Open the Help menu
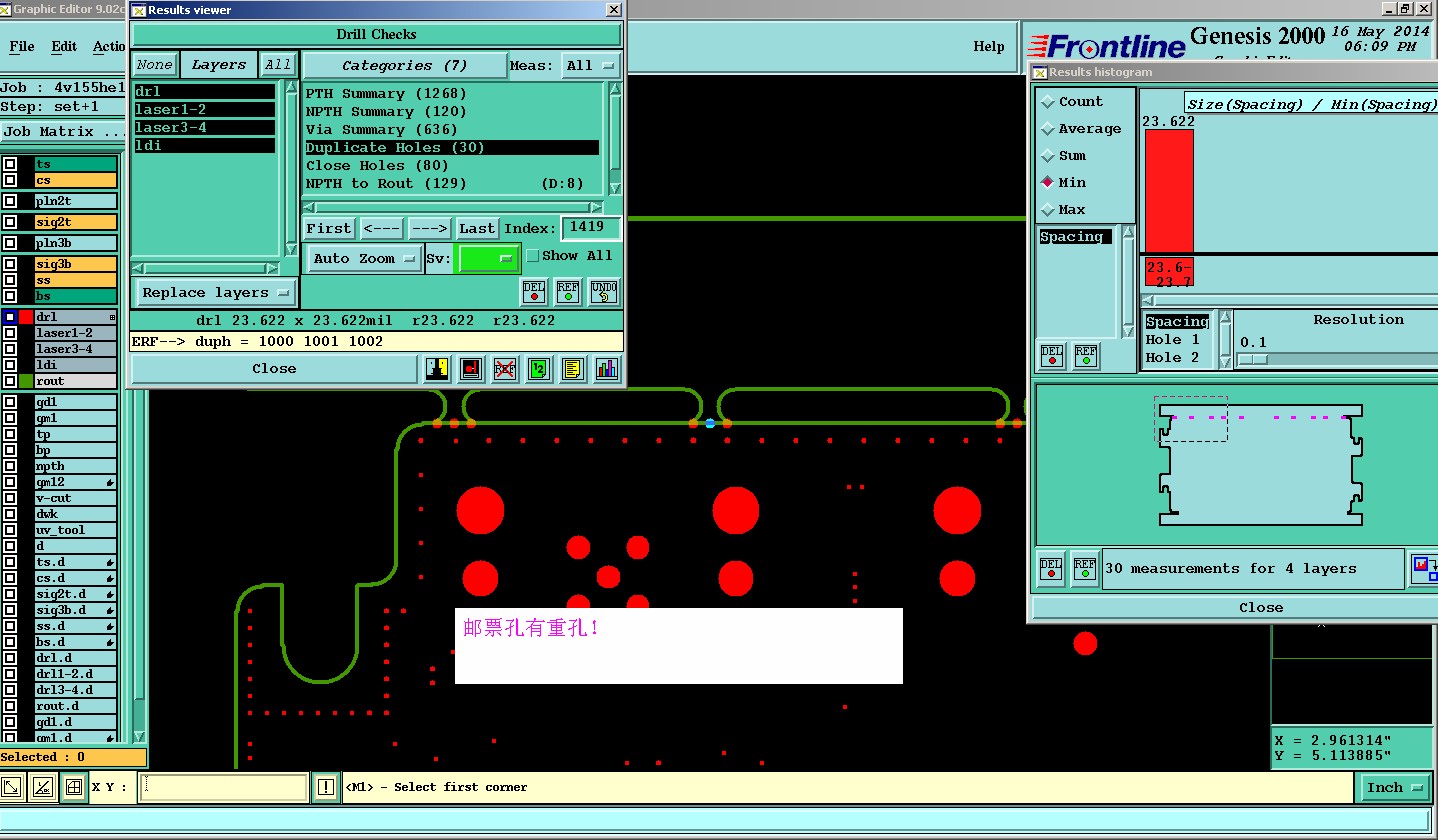 [989, 46]
